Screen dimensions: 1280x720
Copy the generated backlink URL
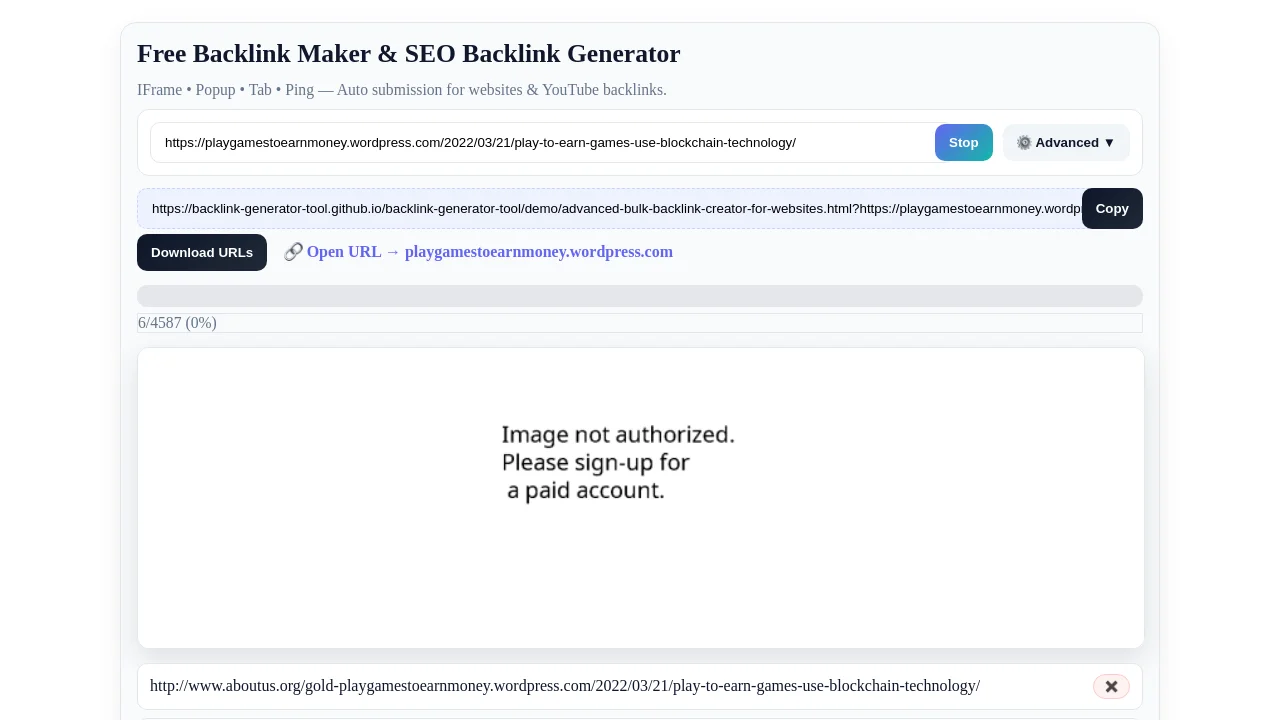pyautogui.click(x=1112, y=208)
